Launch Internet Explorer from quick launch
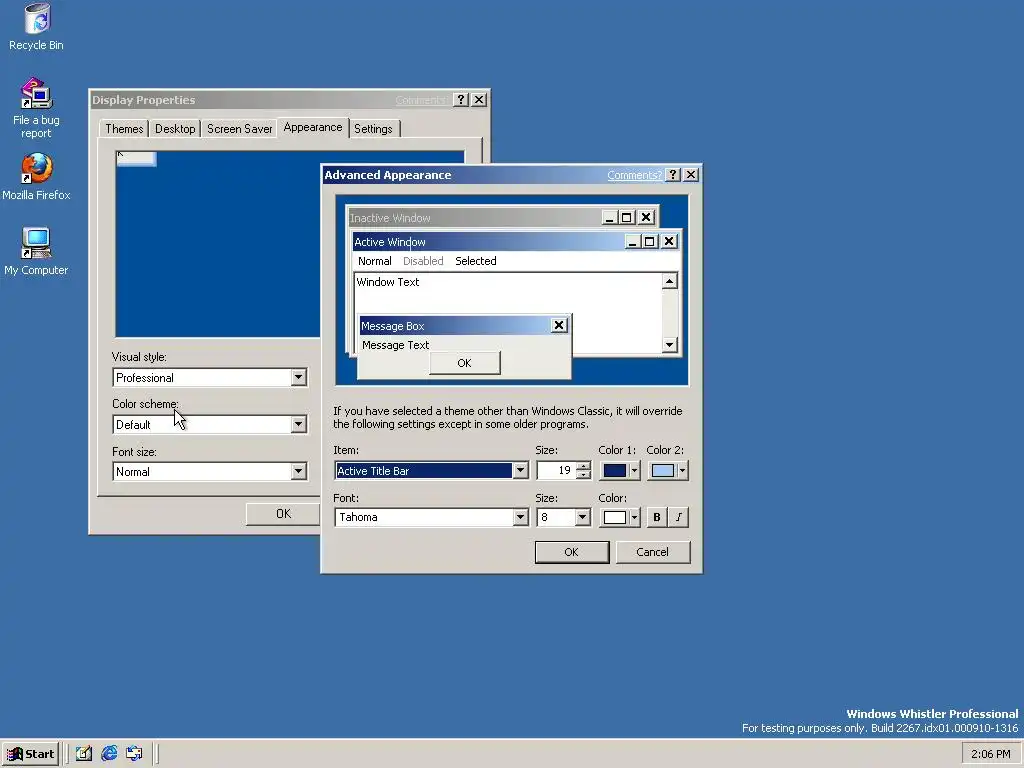Viewport: 1024px width, 768px height. (x=109, y=753)
